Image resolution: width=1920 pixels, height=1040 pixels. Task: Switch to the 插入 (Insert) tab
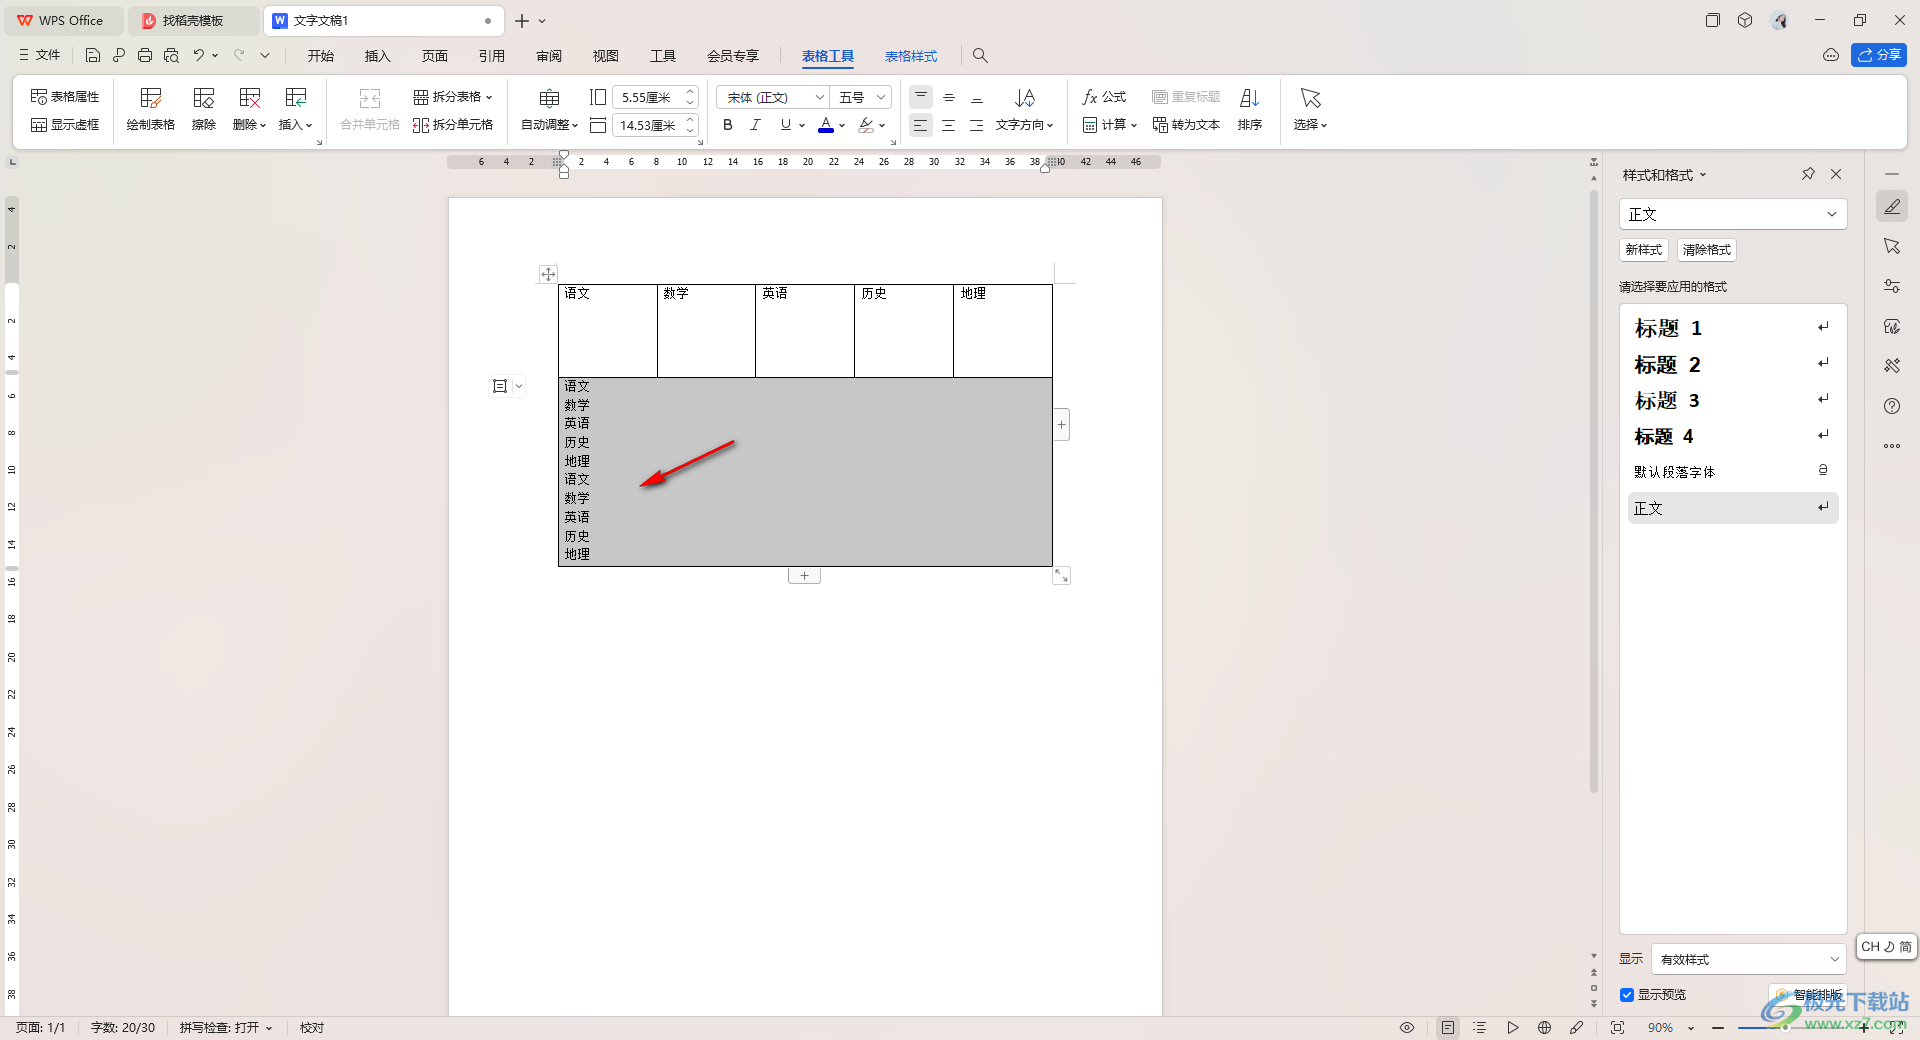(x=378, y=56)
